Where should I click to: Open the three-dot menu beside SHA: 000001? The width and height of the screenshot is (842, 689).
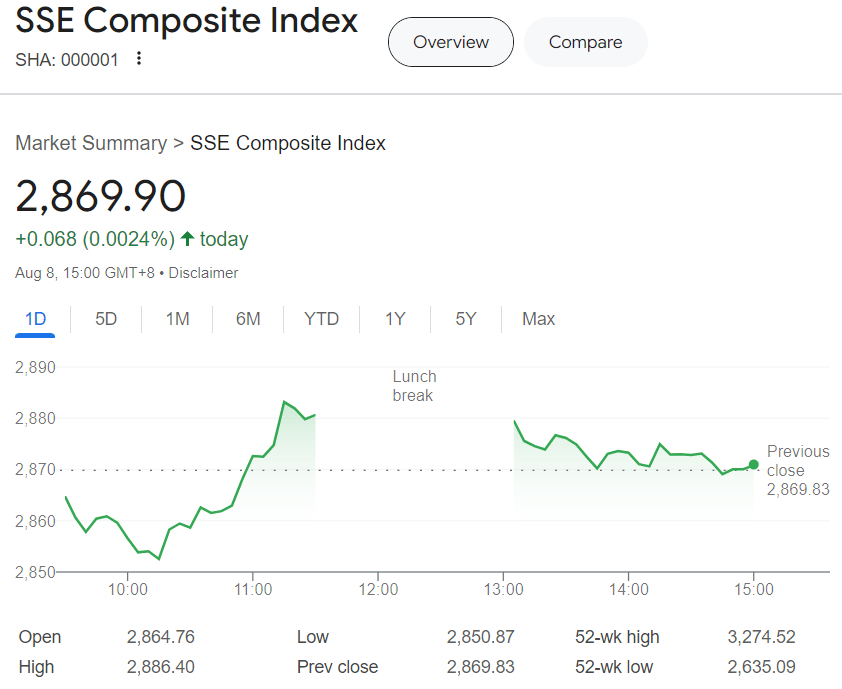click(138, 59)
